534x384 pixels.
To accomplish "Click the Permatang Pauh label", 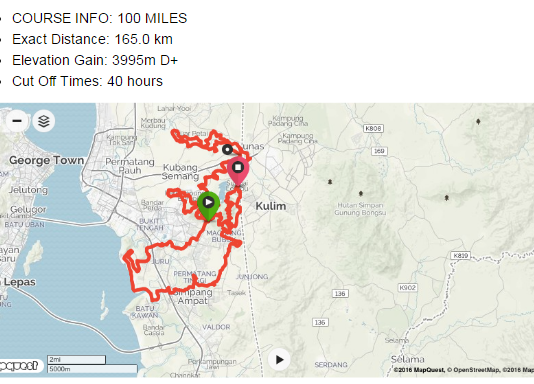I will click(x=130, y=166).
